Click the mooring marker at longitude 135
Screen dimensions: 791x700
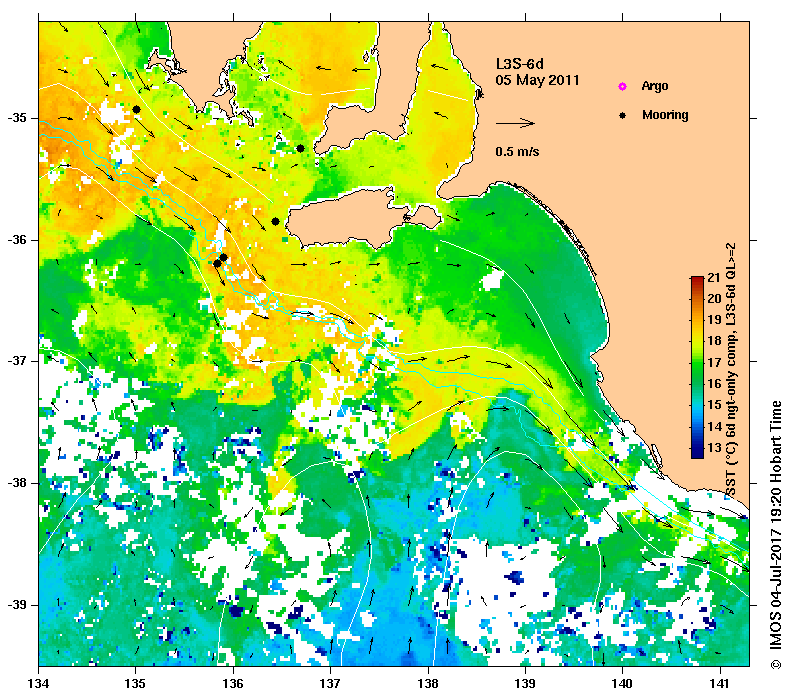[x=136, y=109]
